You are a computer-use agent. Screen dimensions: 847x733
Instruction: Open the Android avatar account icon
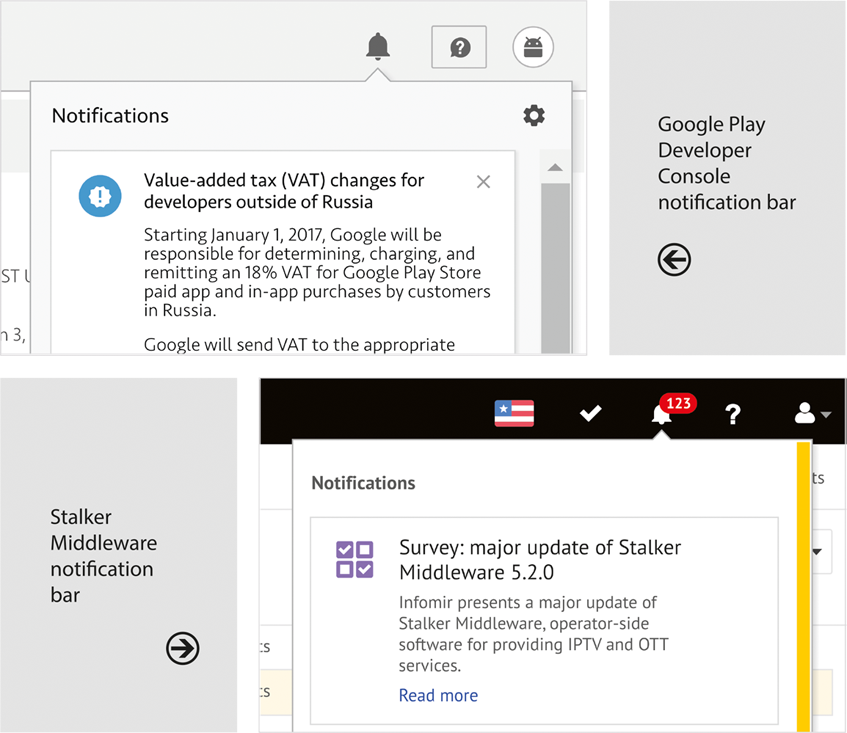[533, 47]
